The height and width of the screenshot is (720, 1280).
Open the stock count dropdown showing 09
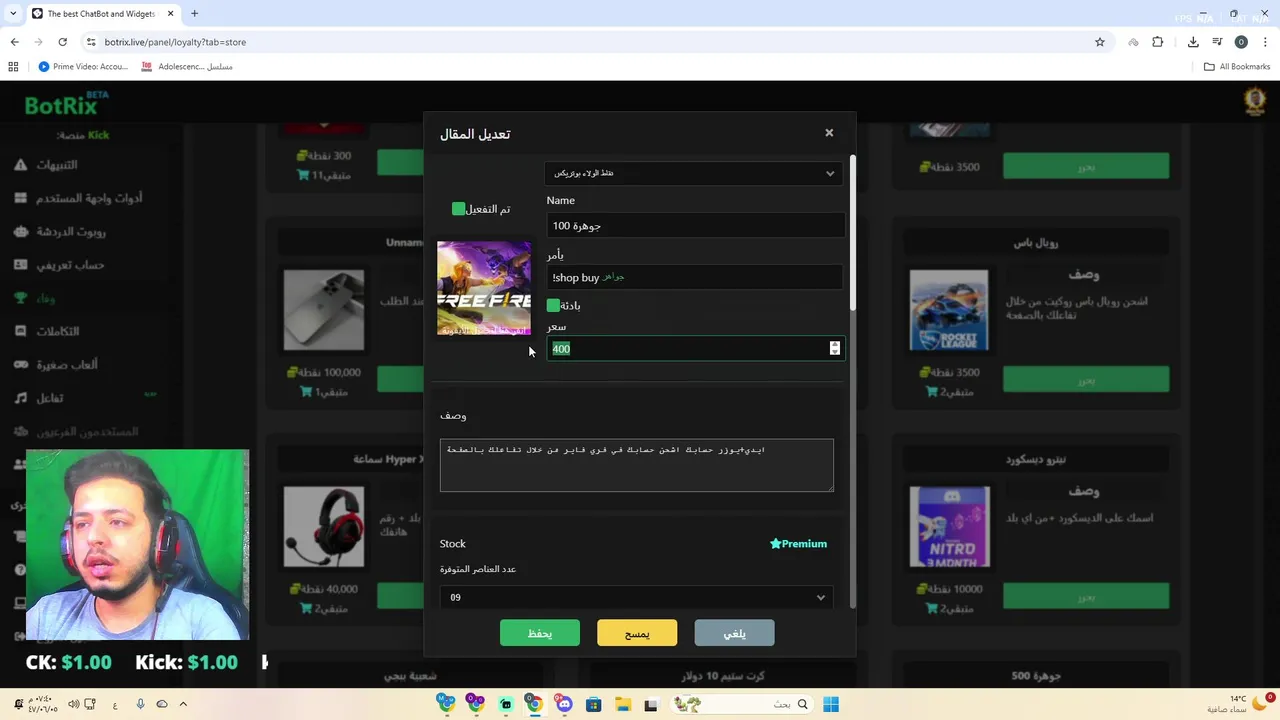637,597
